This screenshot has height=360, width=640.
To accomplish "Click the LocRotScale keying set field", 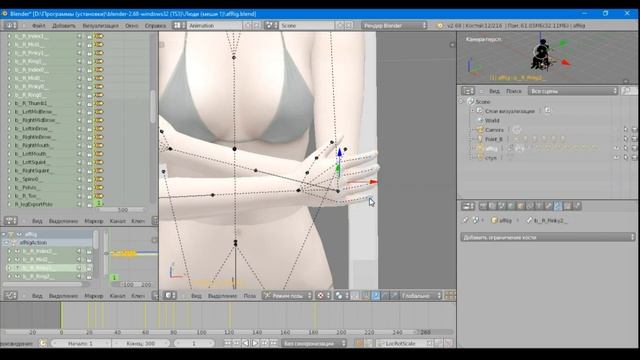I will (x=403, y=344).
